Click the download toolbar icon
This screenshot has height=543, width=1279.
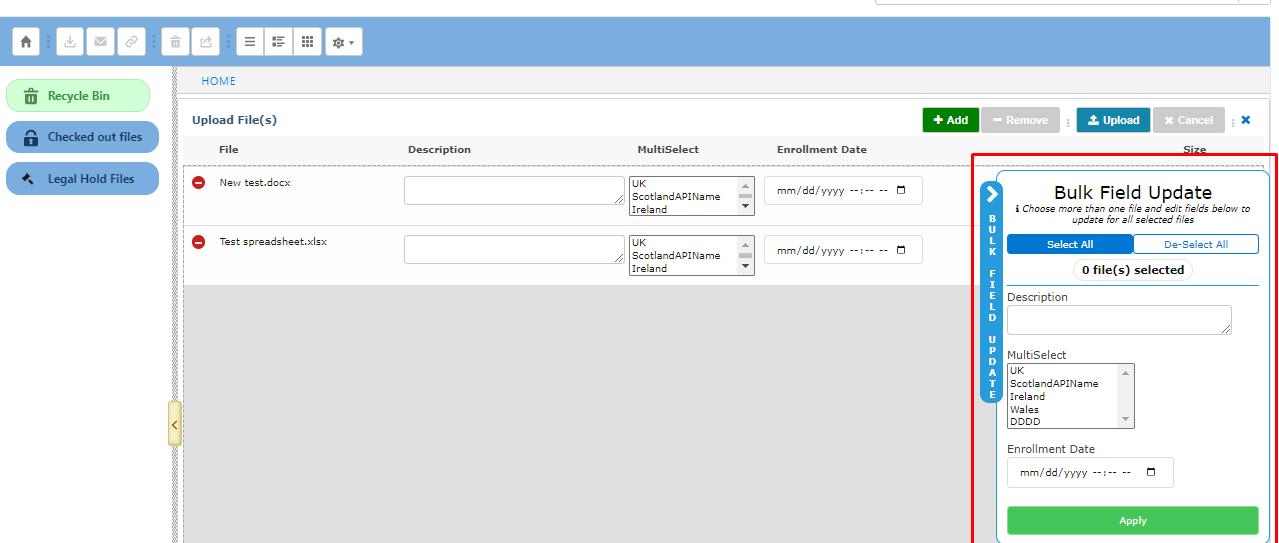tap(70, 42)
